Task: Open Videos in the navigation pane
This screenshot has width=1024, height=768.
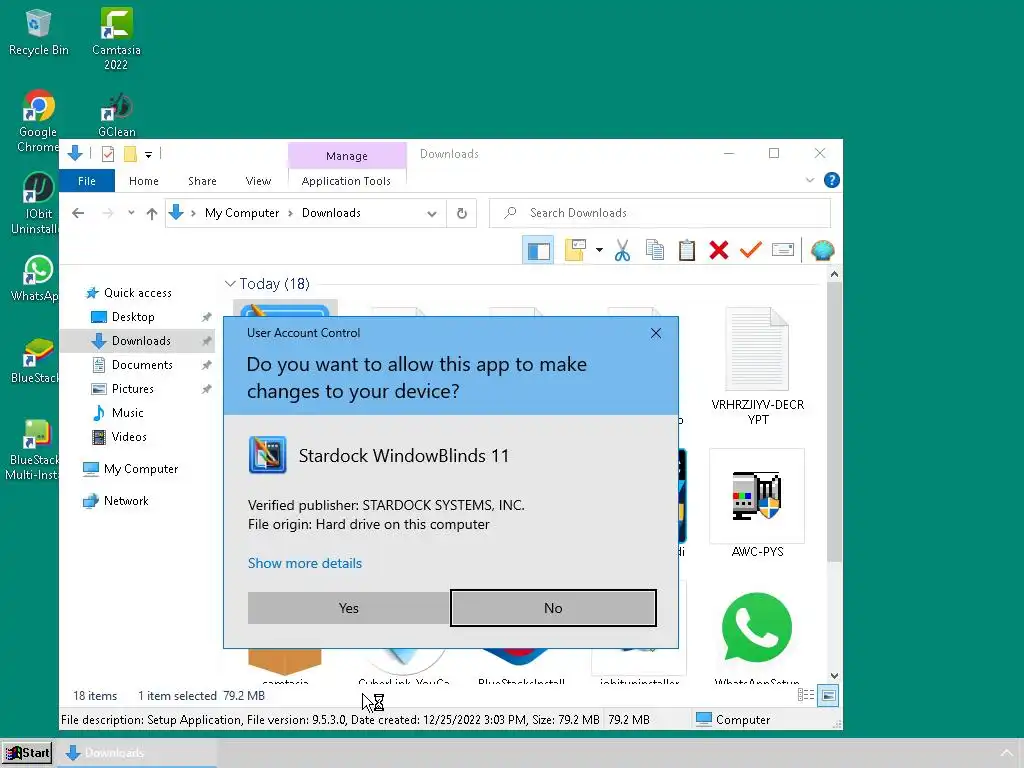Action: click(x=129, y=437)
